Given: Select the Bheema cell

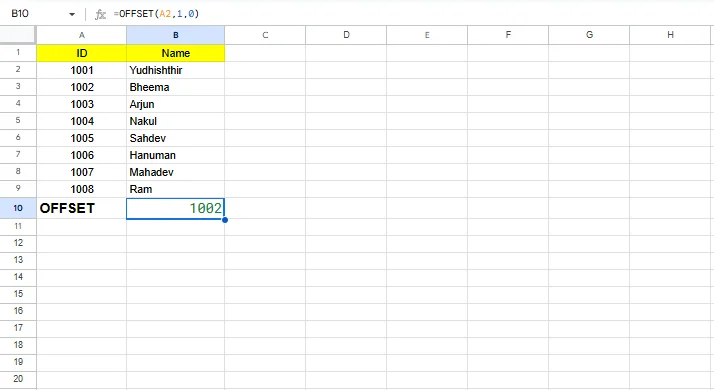Looking at the screenshot, I should point(175,87).
